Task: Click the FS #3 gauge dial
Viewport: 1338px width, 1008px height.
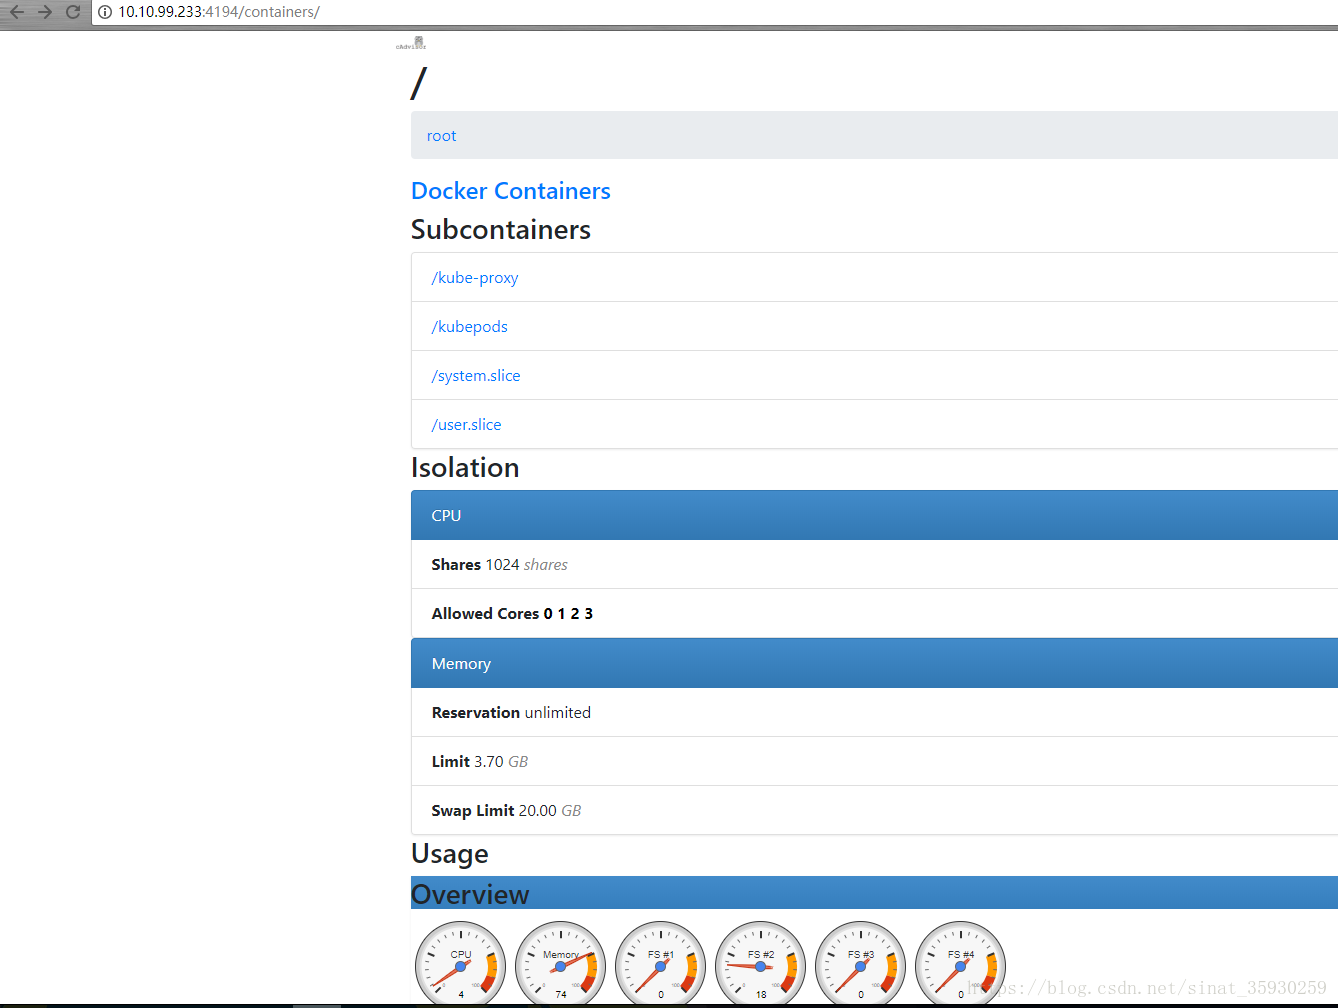Action: [860, 964]
